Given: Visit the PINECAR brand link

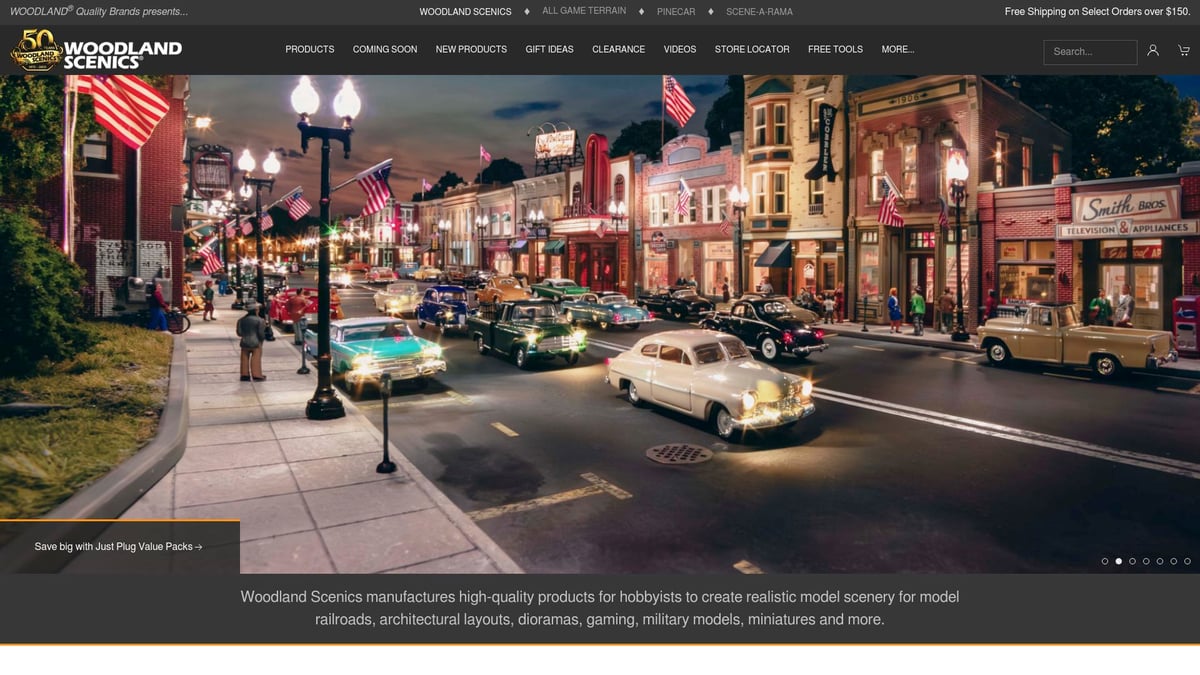Looking at the screenshot, I should 676,12.
